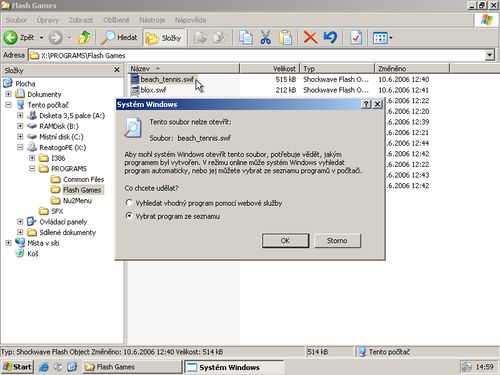
Task: Select Plocha in the folder tree
Action: 25,84
